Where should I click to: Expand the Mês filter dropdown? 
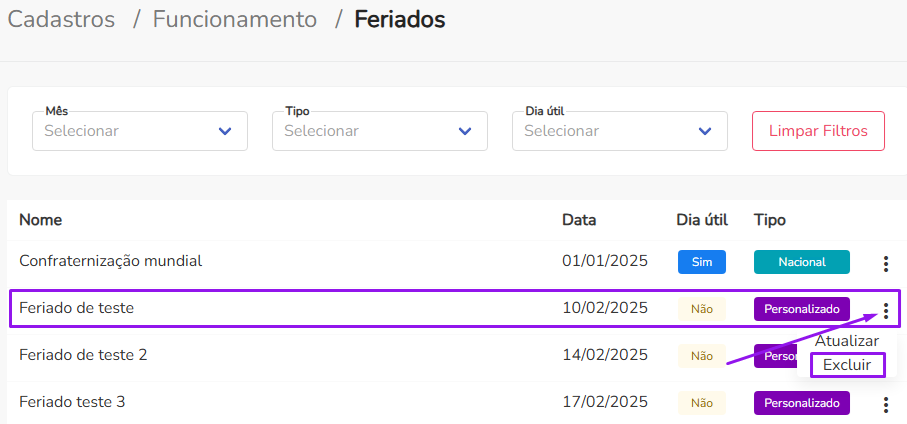pos(140,131)
